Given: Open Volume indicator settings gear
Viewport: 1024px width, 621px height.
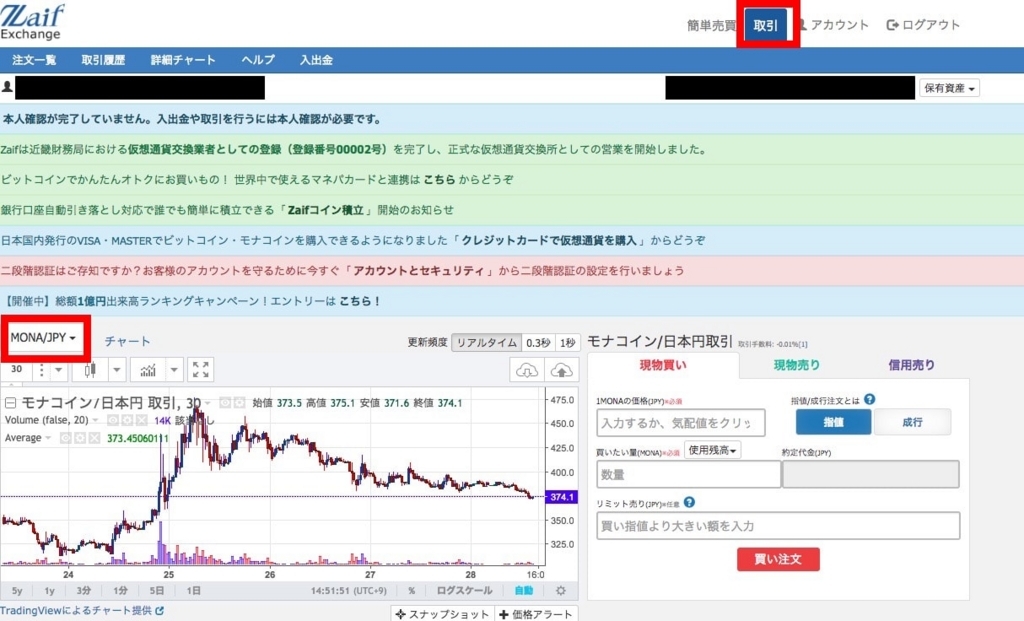Looking at the screenshot, I should [x=127, y=420].
